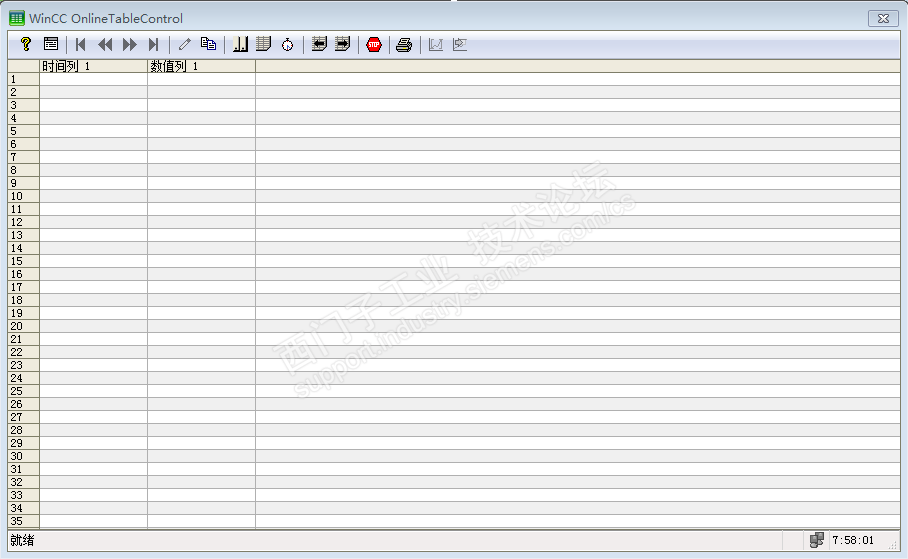Open the archive tag selection grid icon
This screenshot has height=559, width=908.
pos(263,44)
